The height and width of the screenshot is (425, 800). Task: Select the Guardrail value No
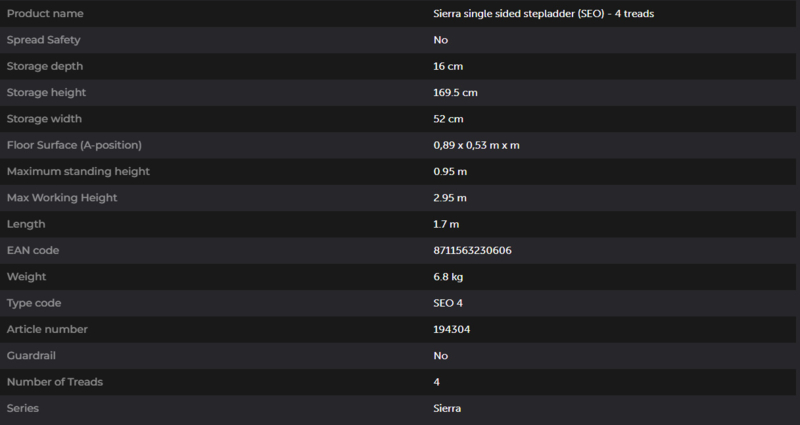pos(440,356)
